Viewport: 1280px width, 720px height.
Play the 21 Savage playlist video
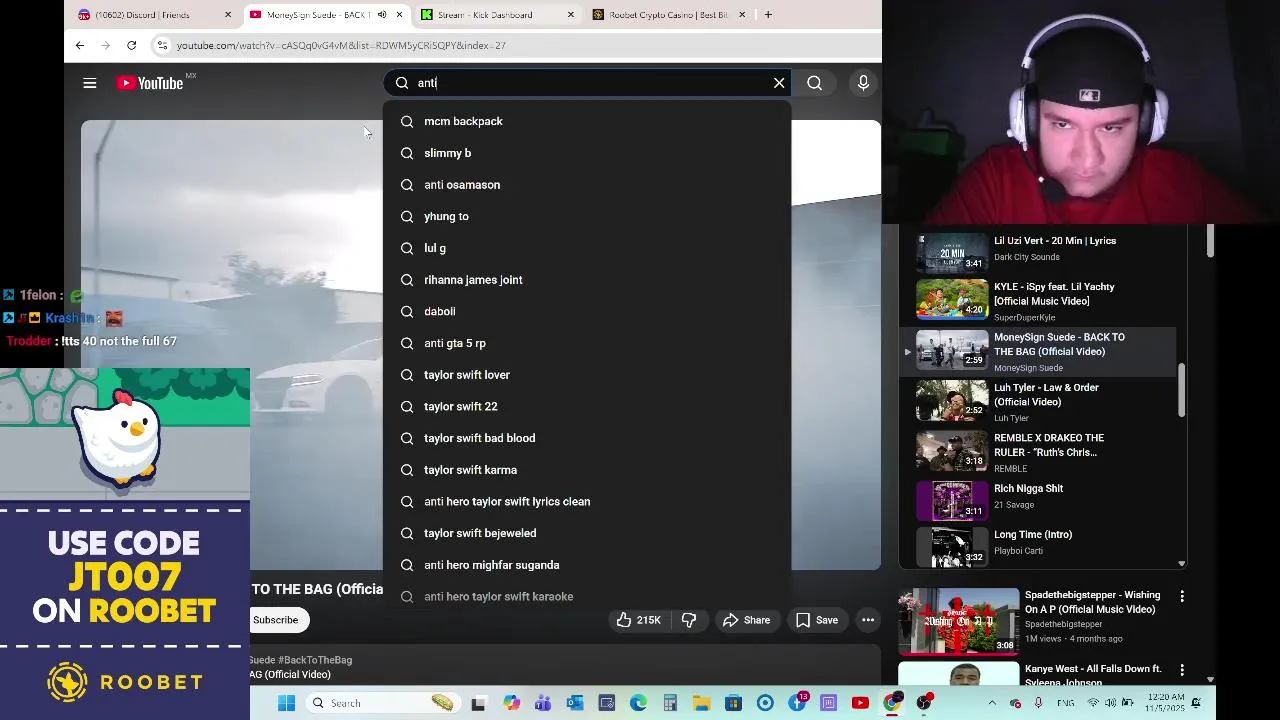pos(1040,500)
